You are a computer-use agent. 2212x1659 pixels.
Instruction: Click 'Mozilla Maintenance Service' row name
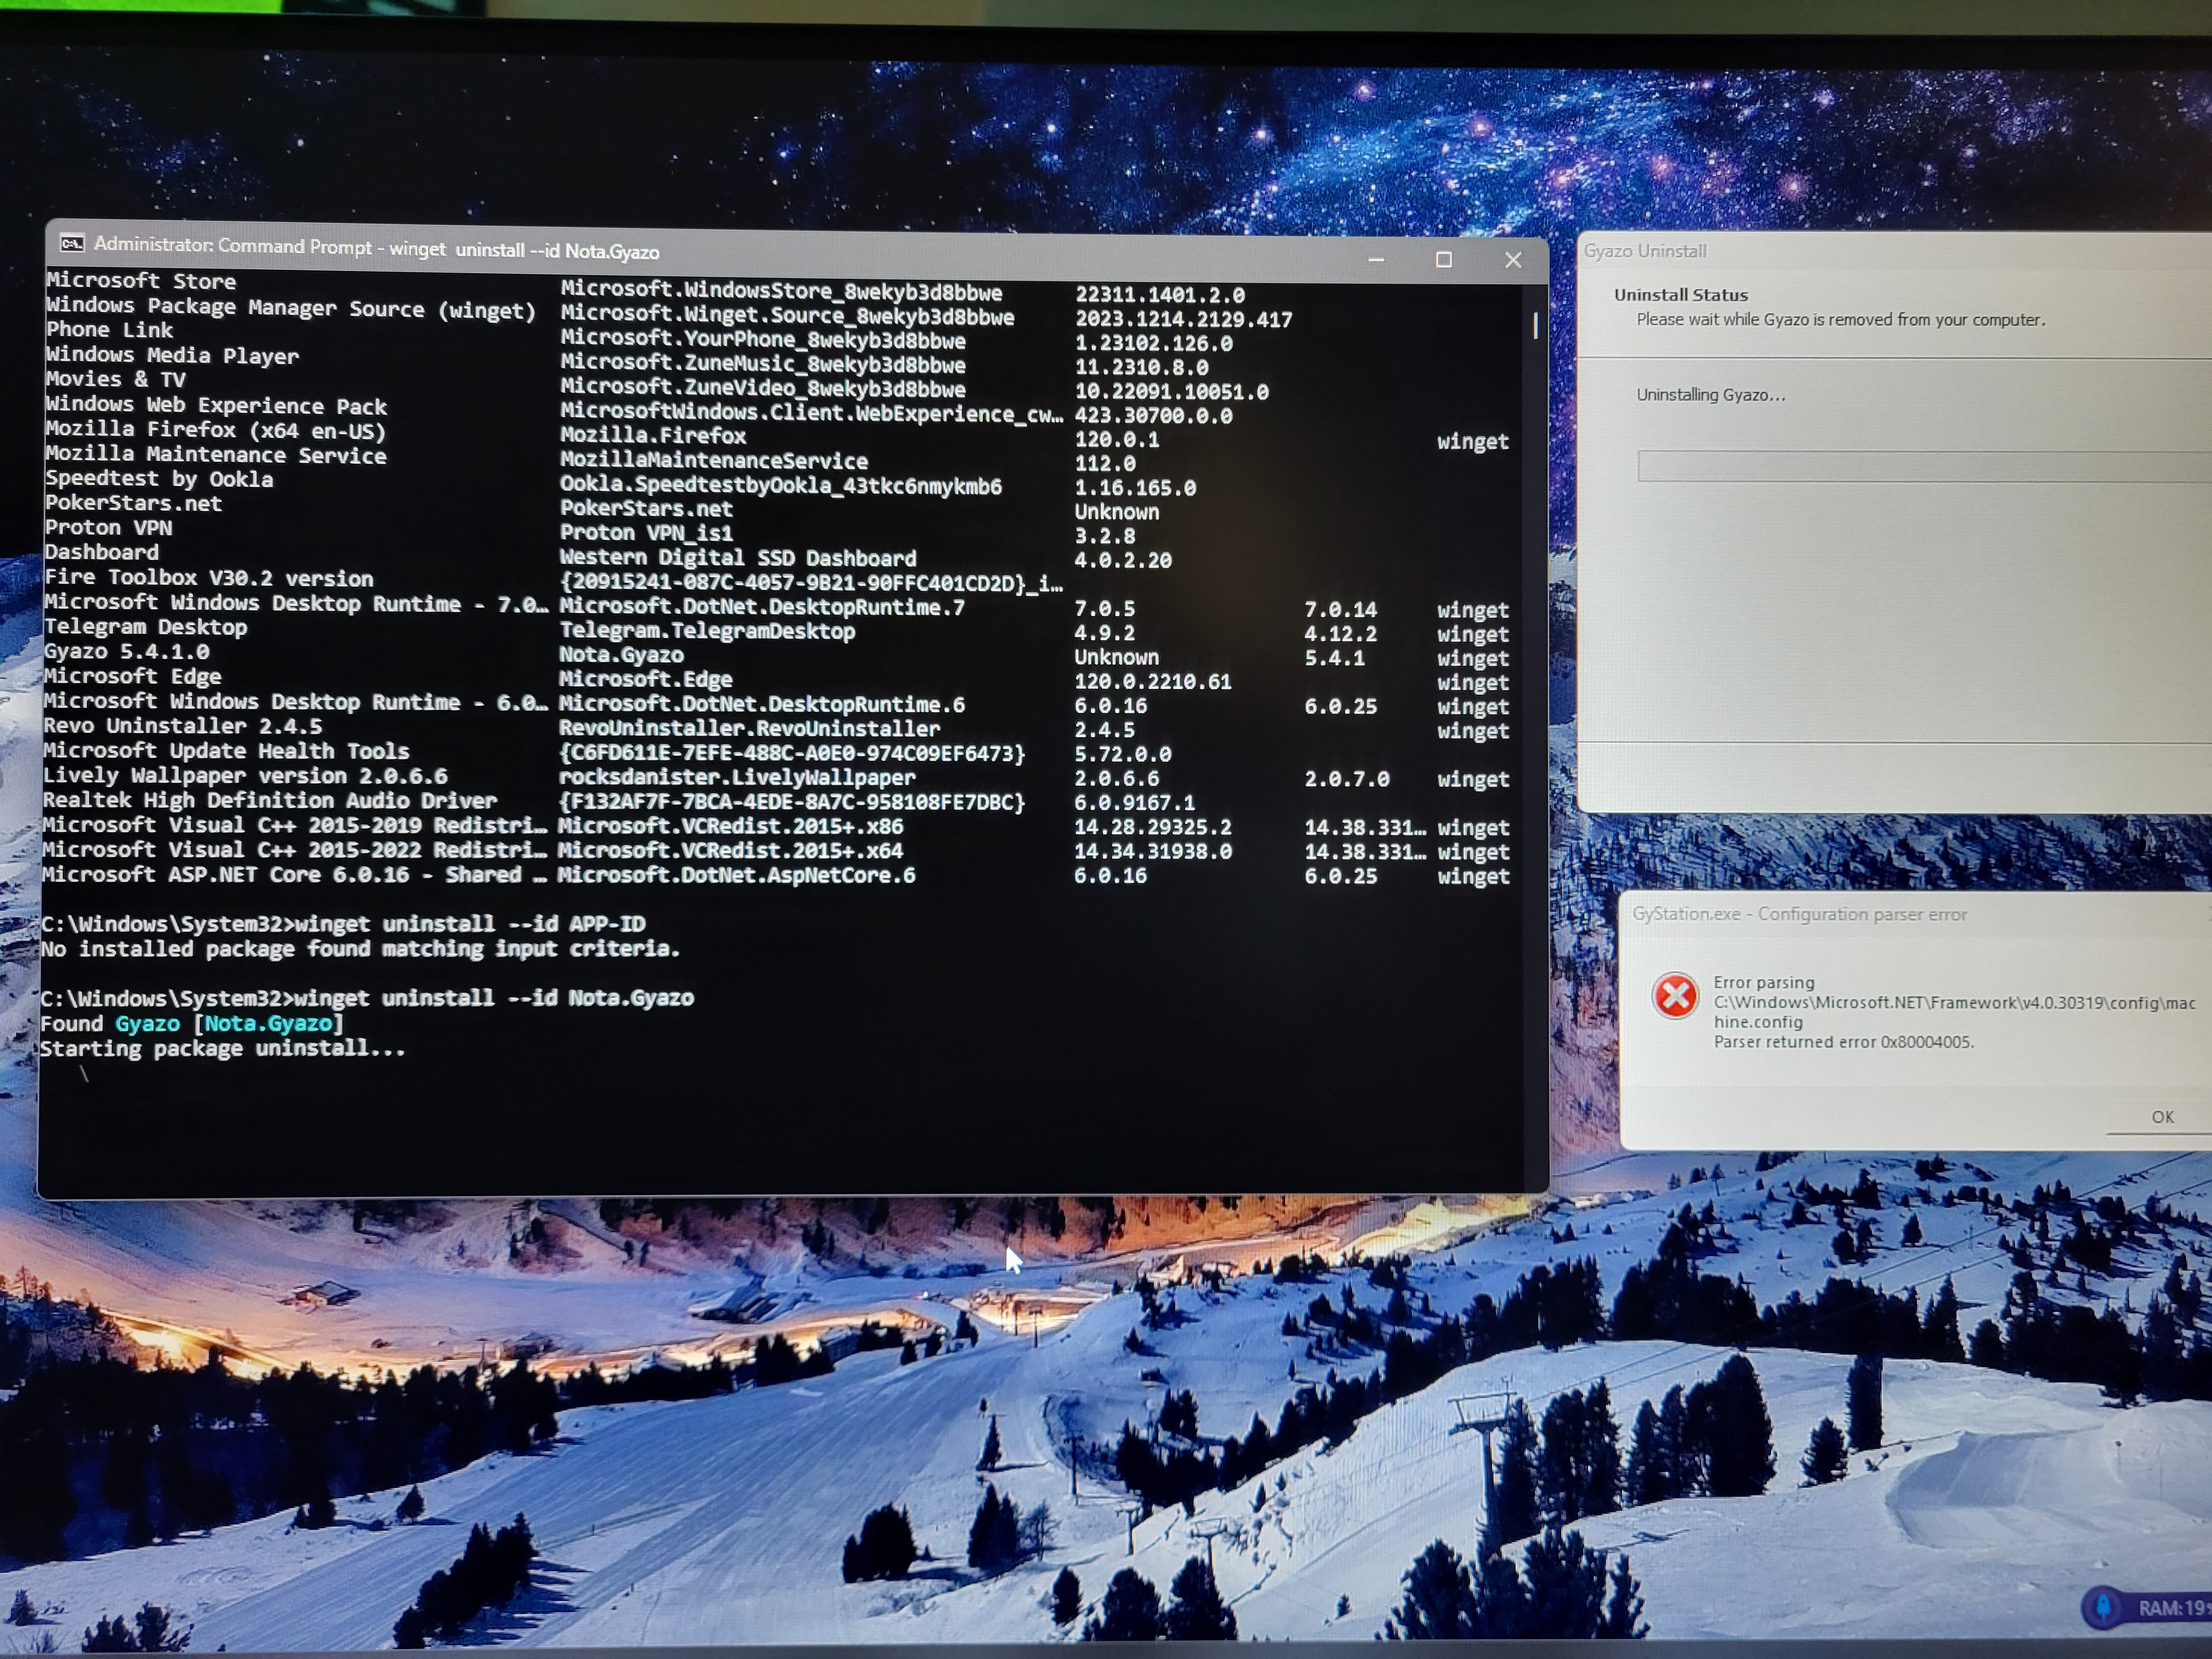coord(216,454)
